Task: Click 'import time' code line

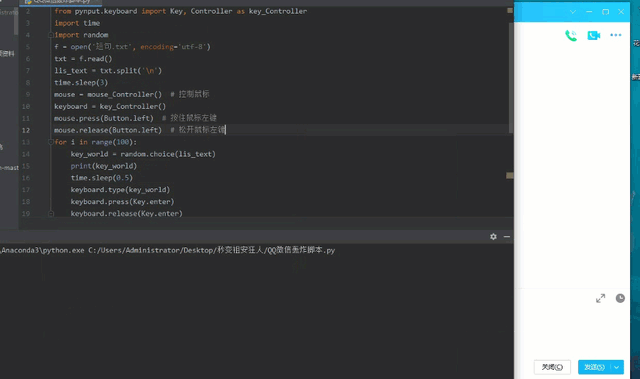Action: [x=77, y=23]
